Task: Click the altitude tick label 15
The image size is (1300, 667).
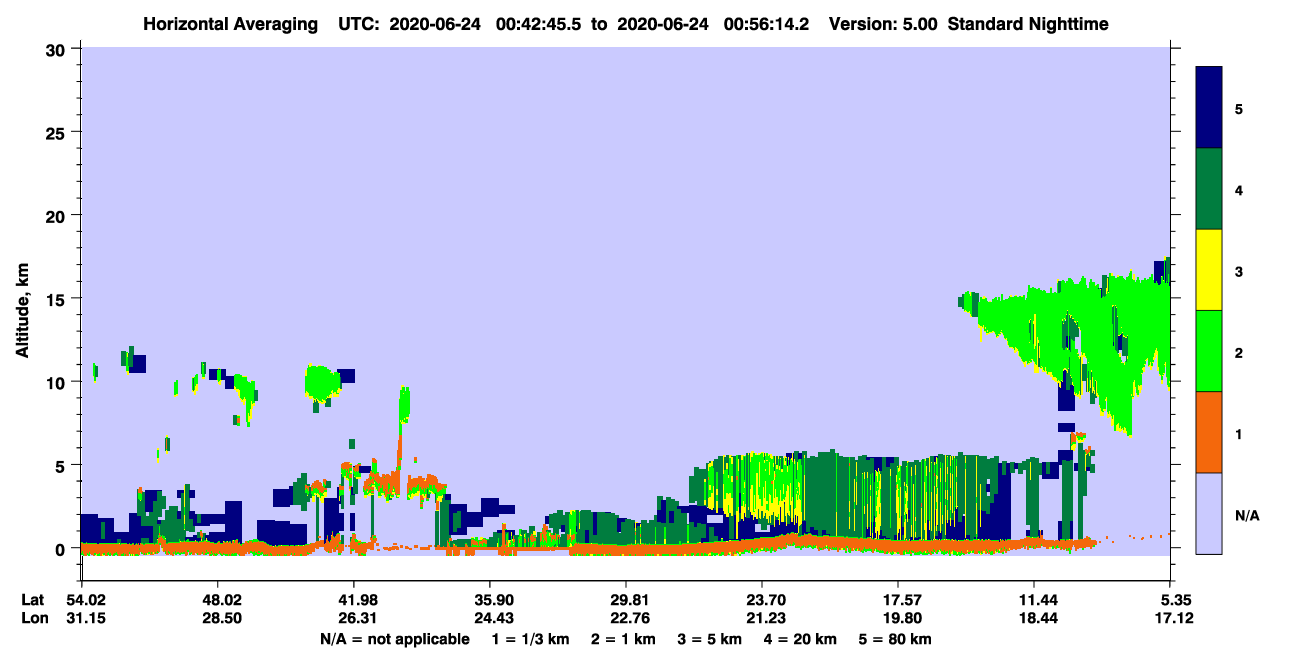Action: 58,298
